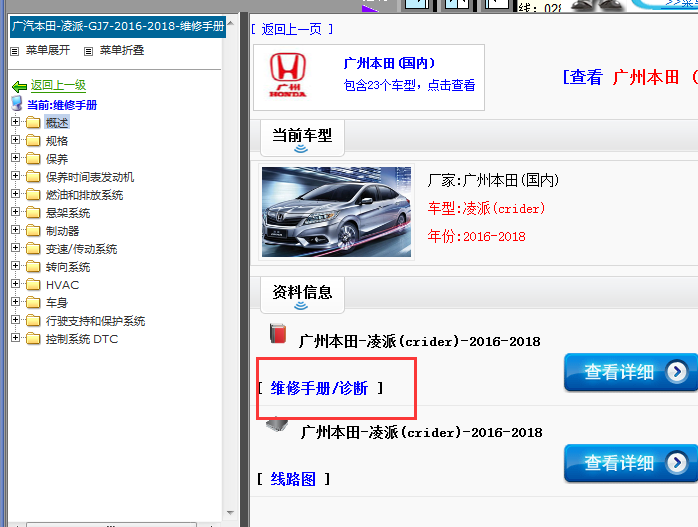Open 维修手册/诊断 link
The image size is (698, 527).
point(319,388)
